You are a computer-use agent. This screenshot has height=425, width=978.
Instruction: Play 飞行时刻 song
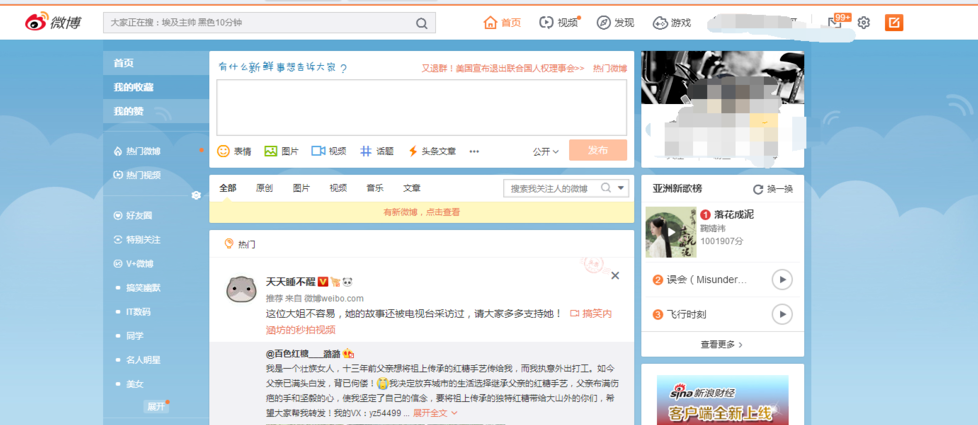[782, 315]
